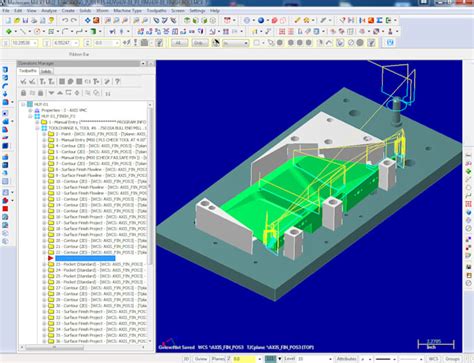
Task: Click the blue Fit-to-screen icon
Action: pyautogui.click(x=88, y=20)
